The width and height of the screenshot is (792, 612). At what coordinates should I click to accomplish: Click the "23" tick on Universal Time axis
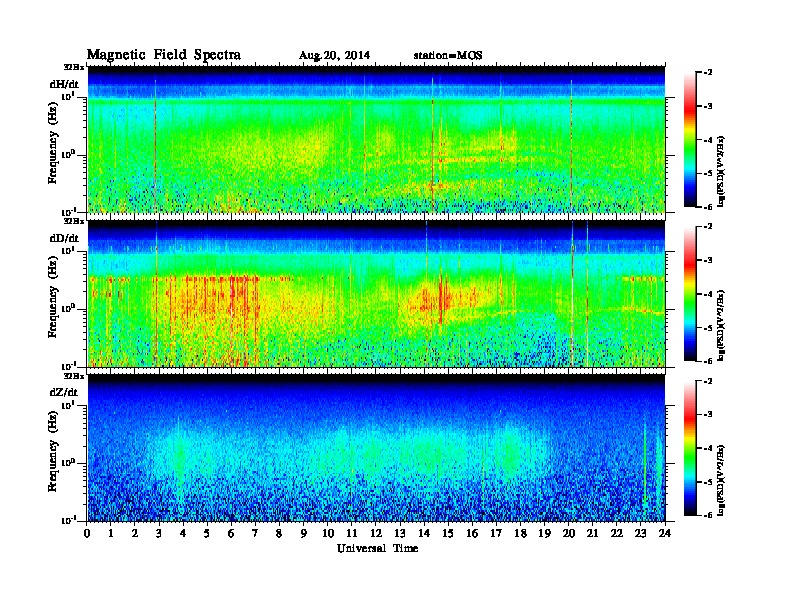click(640, 533)
